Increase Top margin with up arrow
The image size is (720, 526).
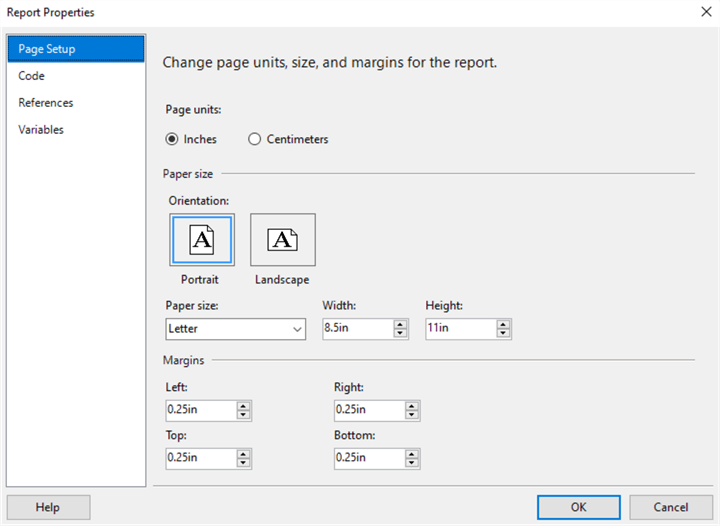243,453
